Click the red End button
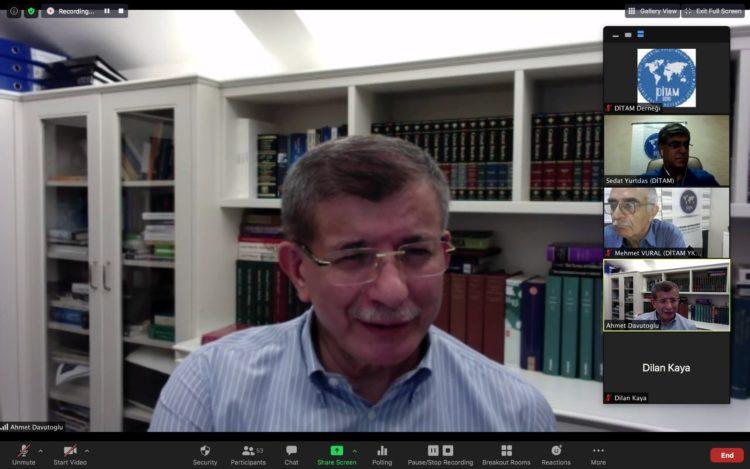 (727, 455)
